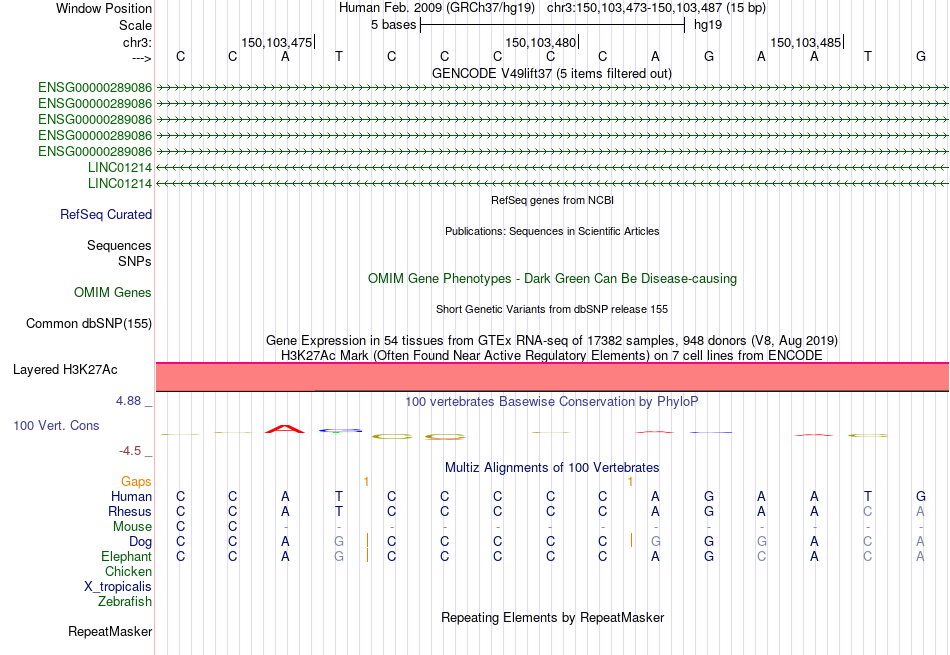Click the 150,103,475 ruler coordinate
Image resolution: width=950 pixels, height=655 pixels.
pyautogui.click(x=276, y=42)
